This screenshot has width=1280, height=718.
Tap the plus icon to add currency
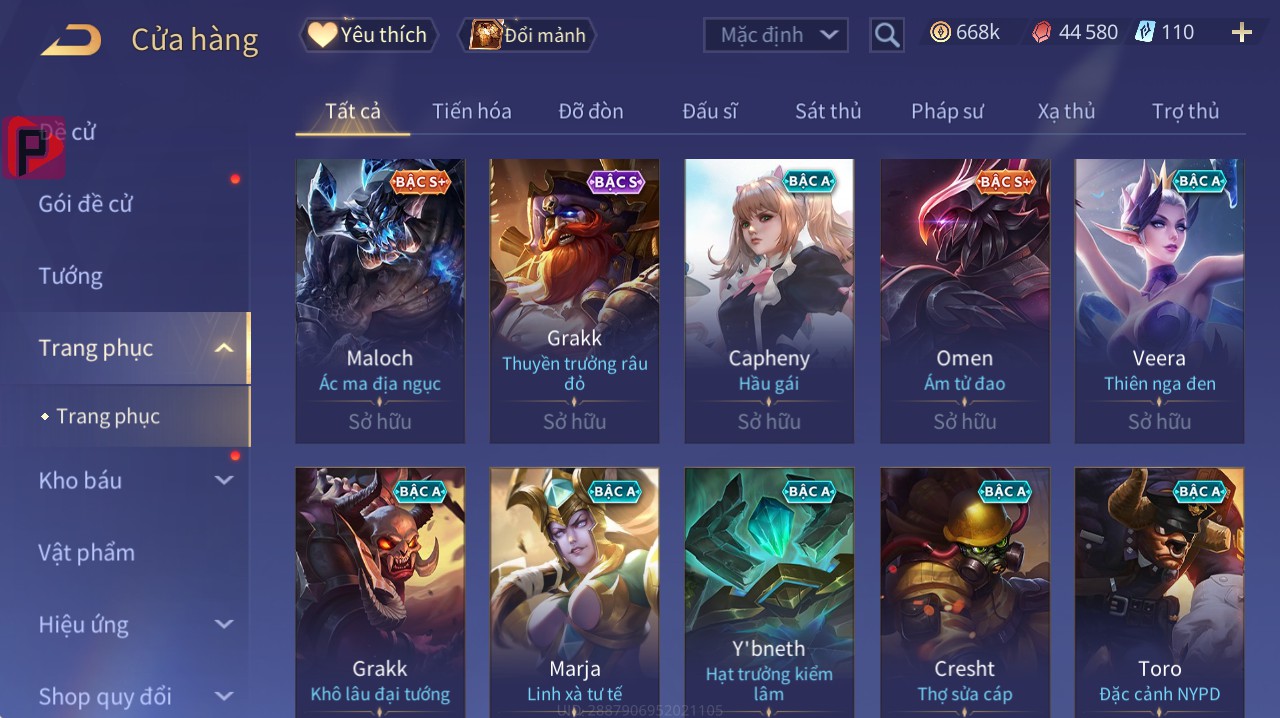coord(1241,33)
